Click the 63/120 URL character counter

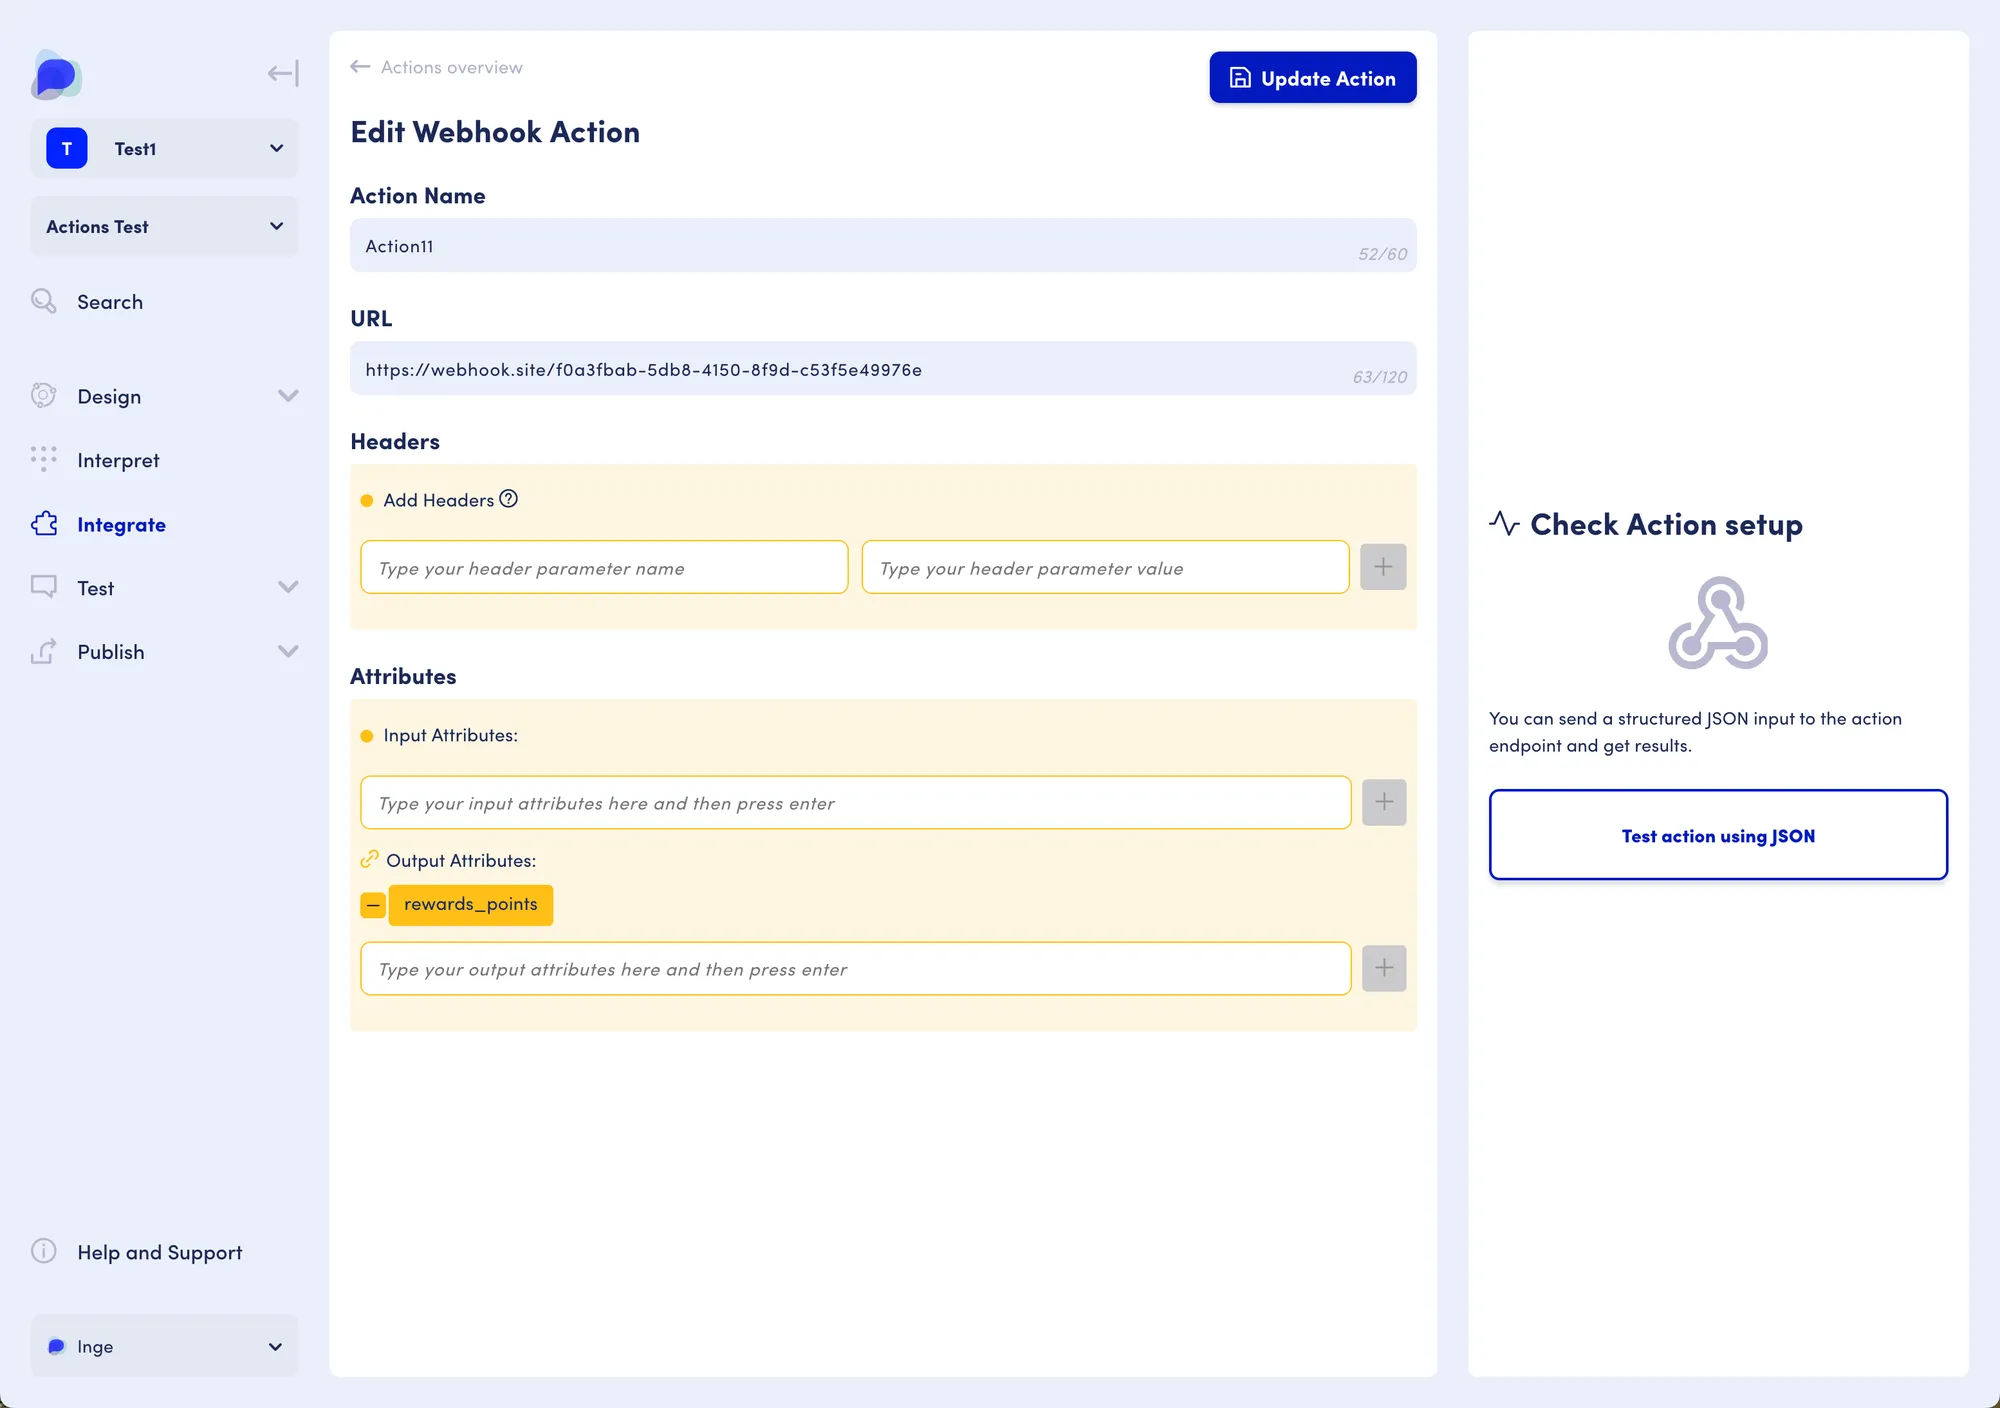click(1380, 377)
